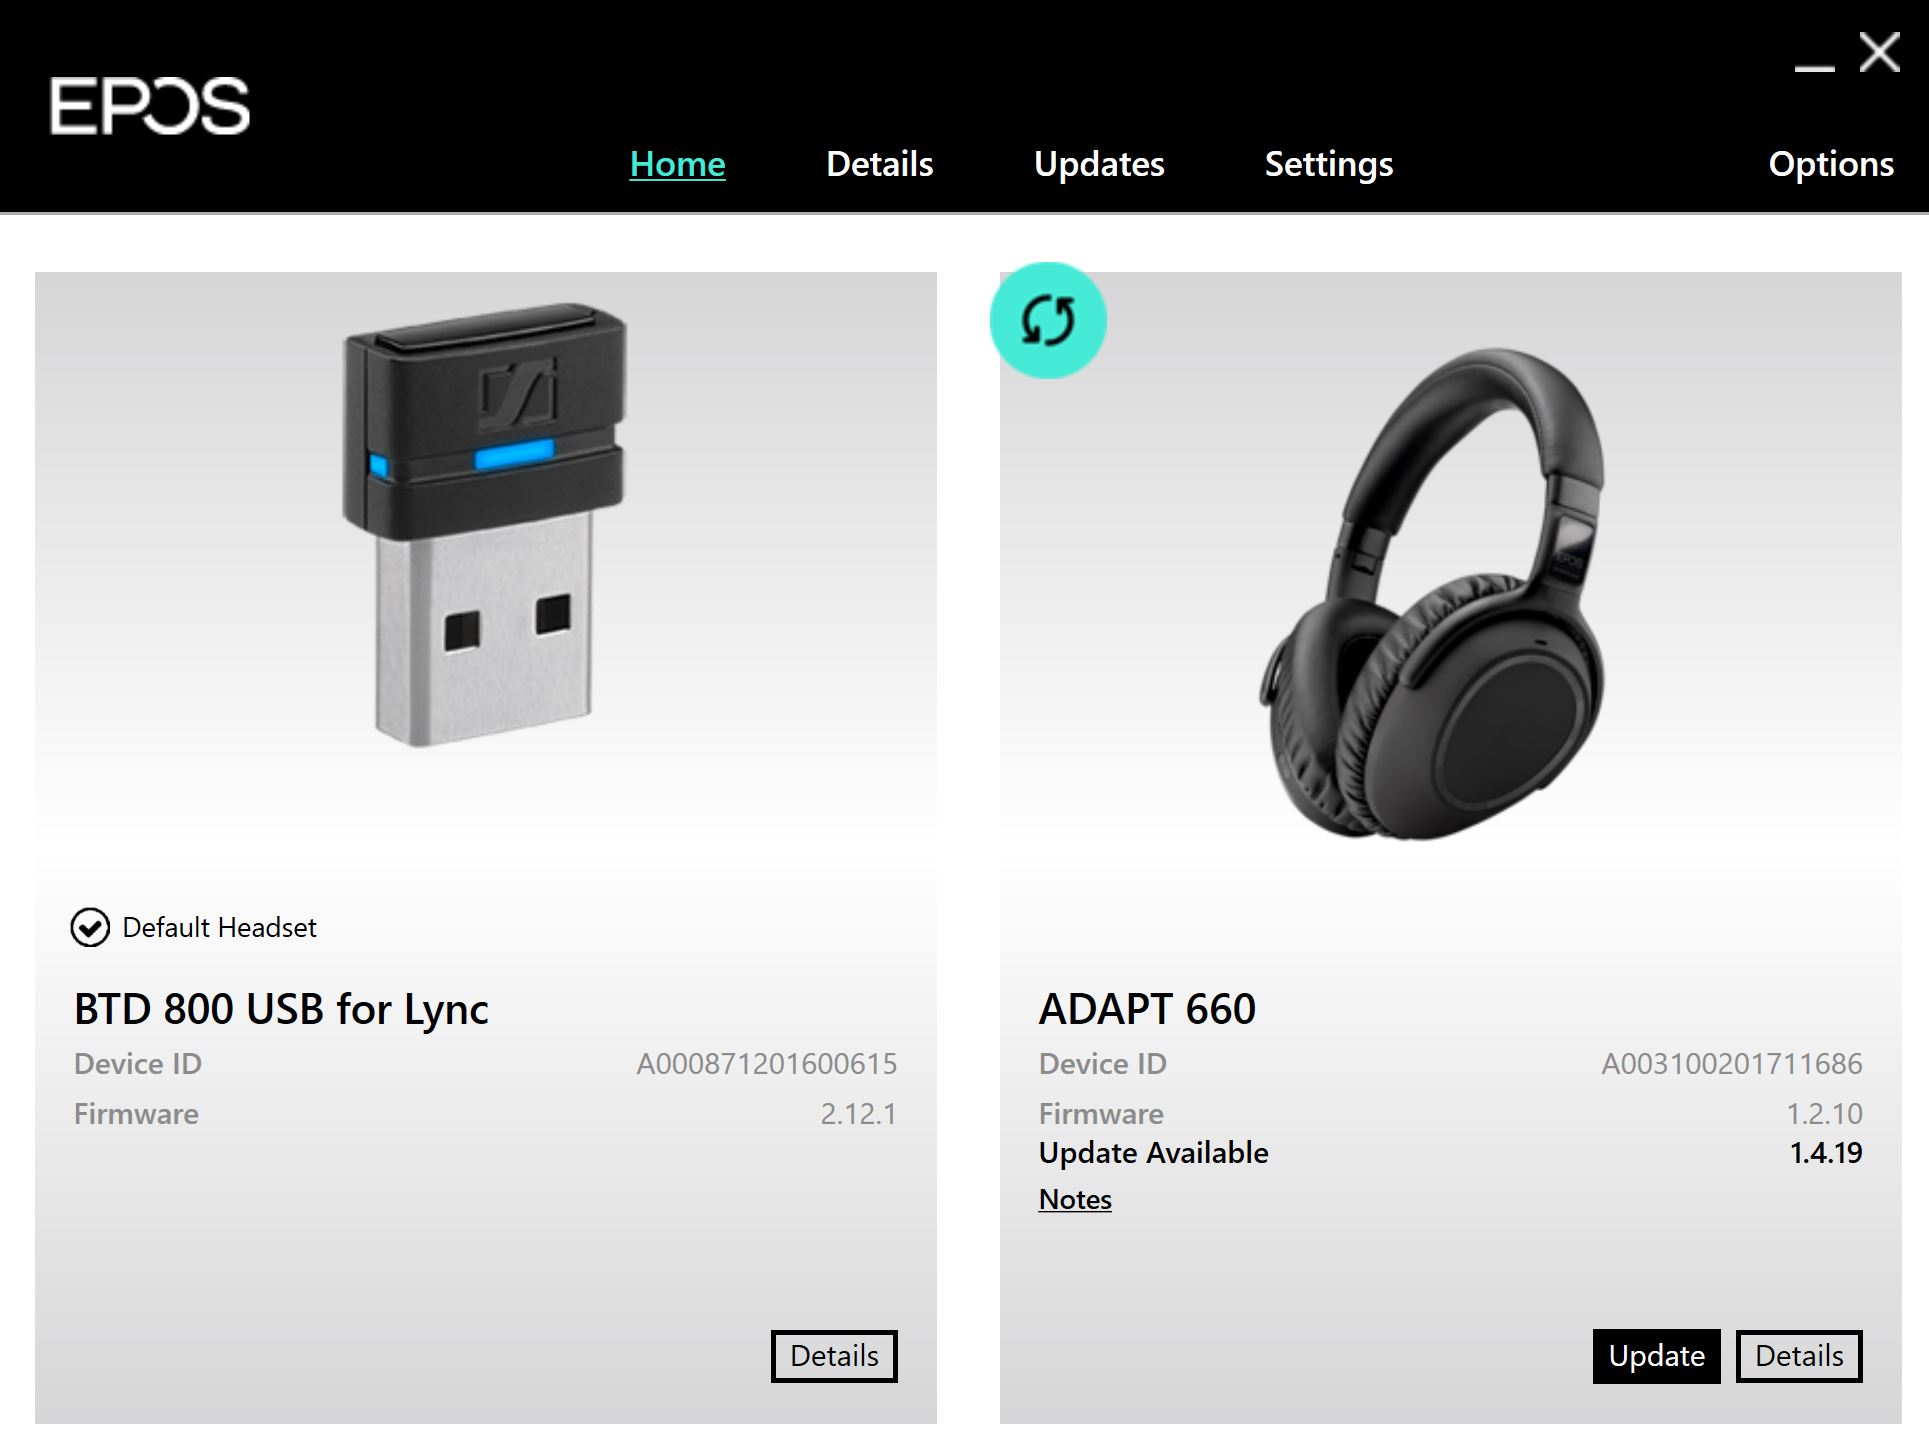Click the teal firmware update sync icon
The height and width of the screenshot is (1446, 1929).
[1048, 321]
